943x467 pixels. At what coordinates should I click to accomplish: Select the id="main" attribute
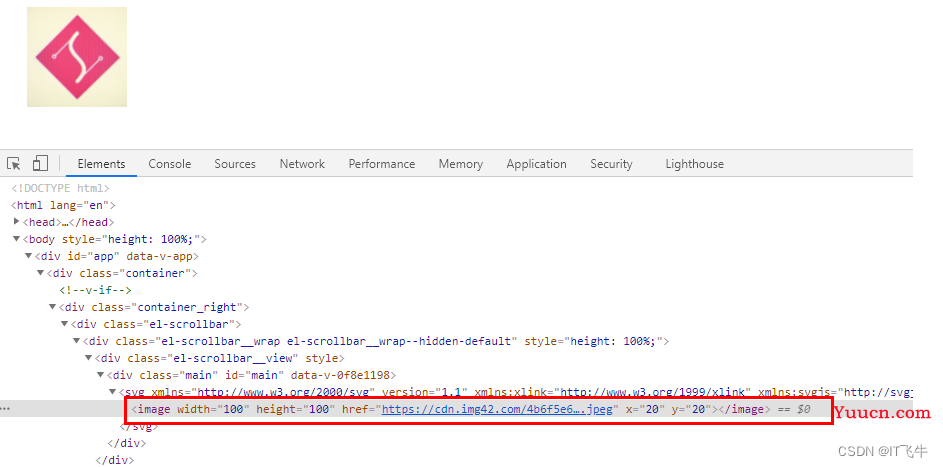click(x=257, y=375)
